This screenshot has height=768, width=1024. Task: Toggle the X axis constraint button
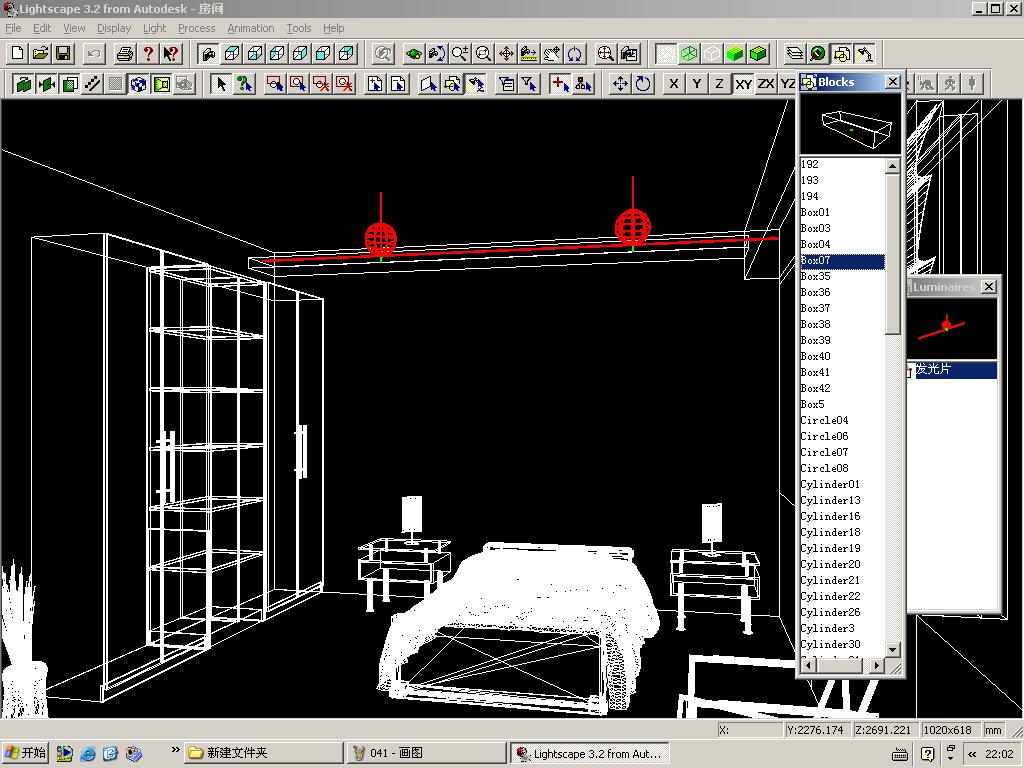(674, 84)
